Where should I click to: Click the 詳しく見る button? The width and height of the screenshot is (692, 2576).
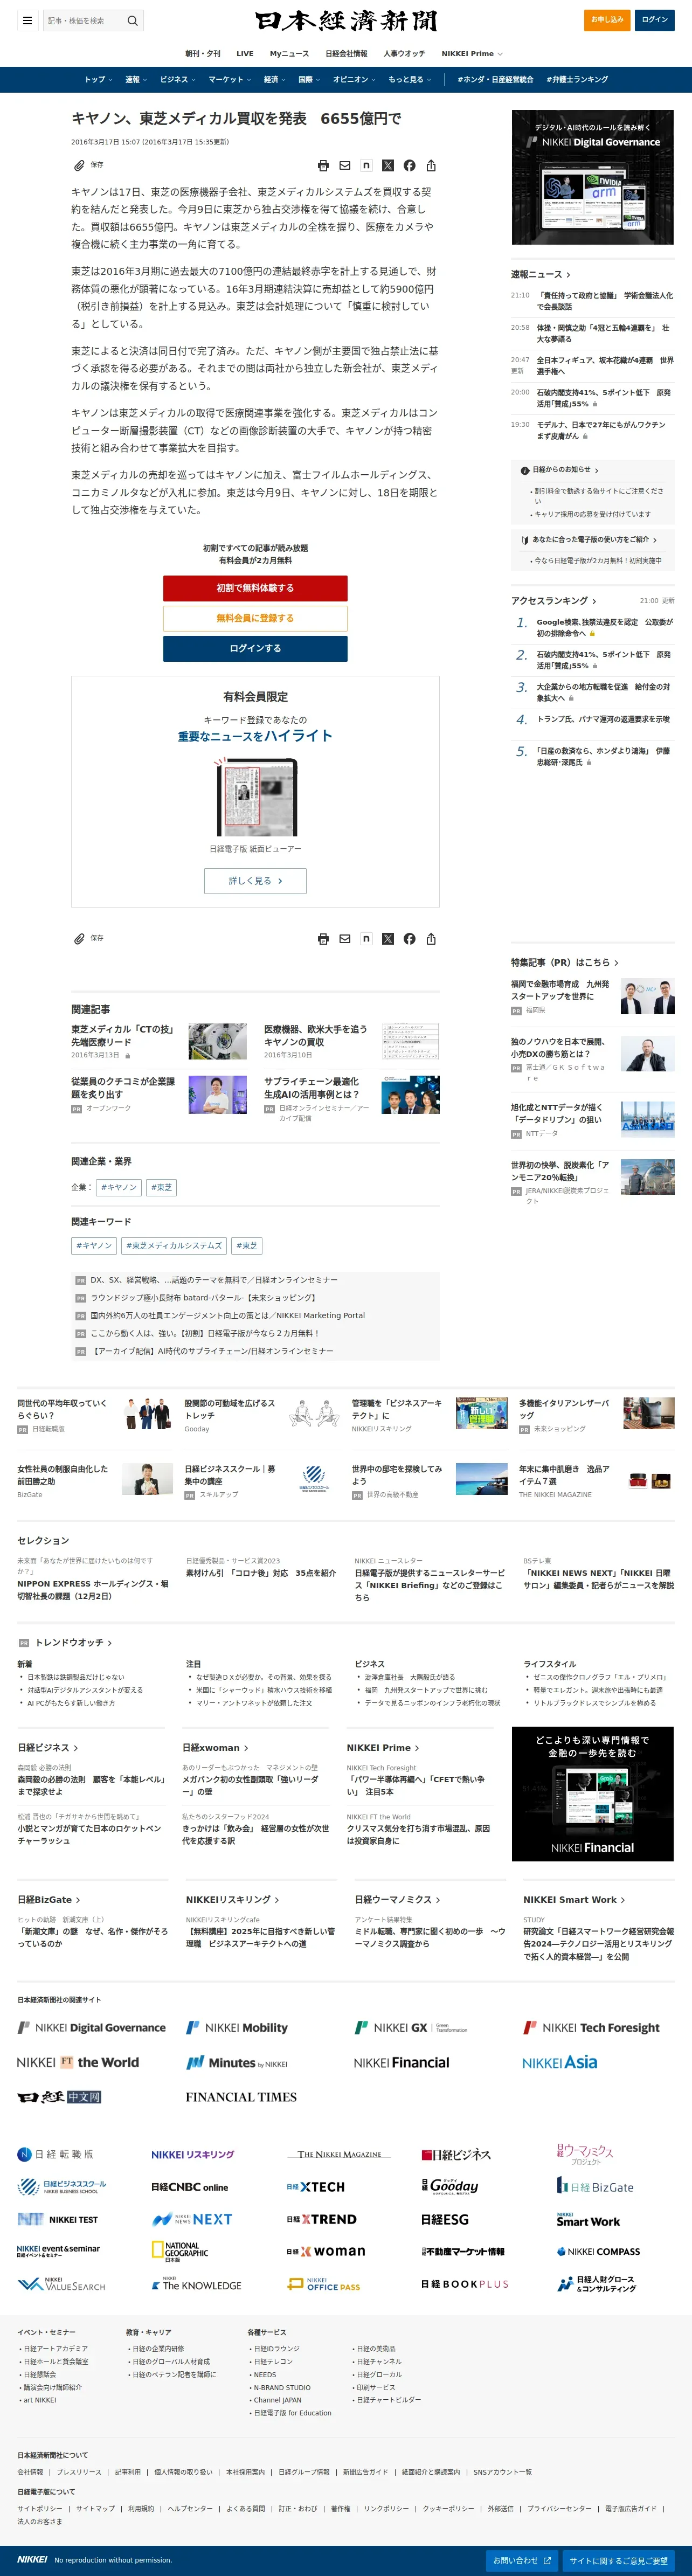255,881
